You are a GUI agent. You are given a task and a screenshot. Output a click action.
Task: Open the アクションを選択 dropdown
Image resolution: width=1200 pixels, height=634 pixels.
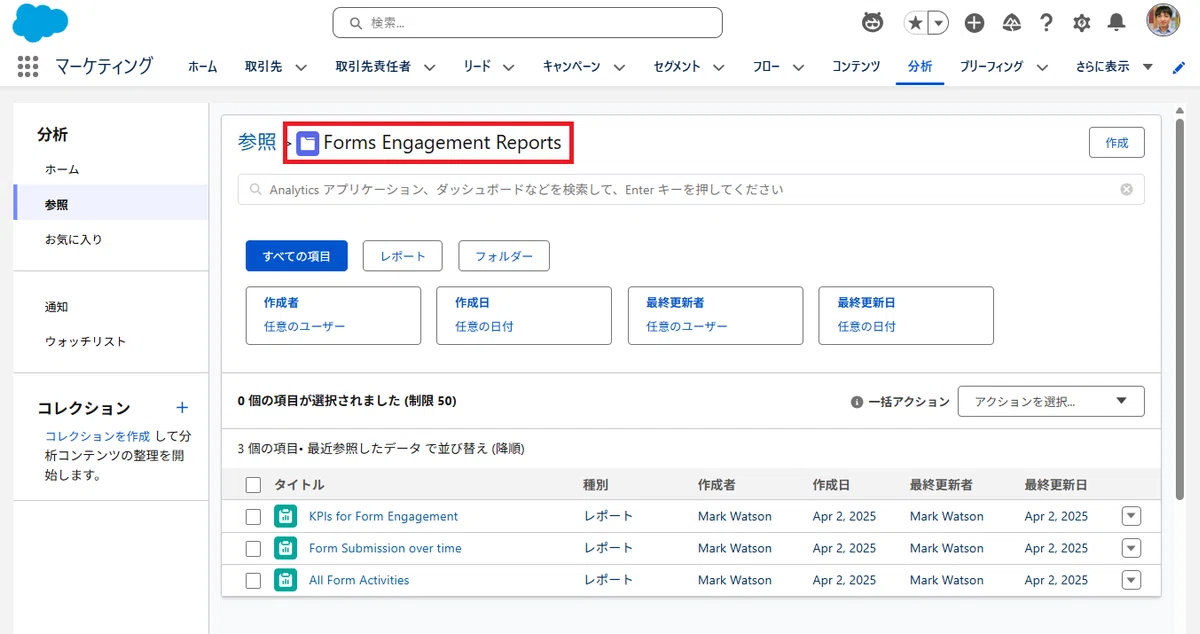point(1051,401)
